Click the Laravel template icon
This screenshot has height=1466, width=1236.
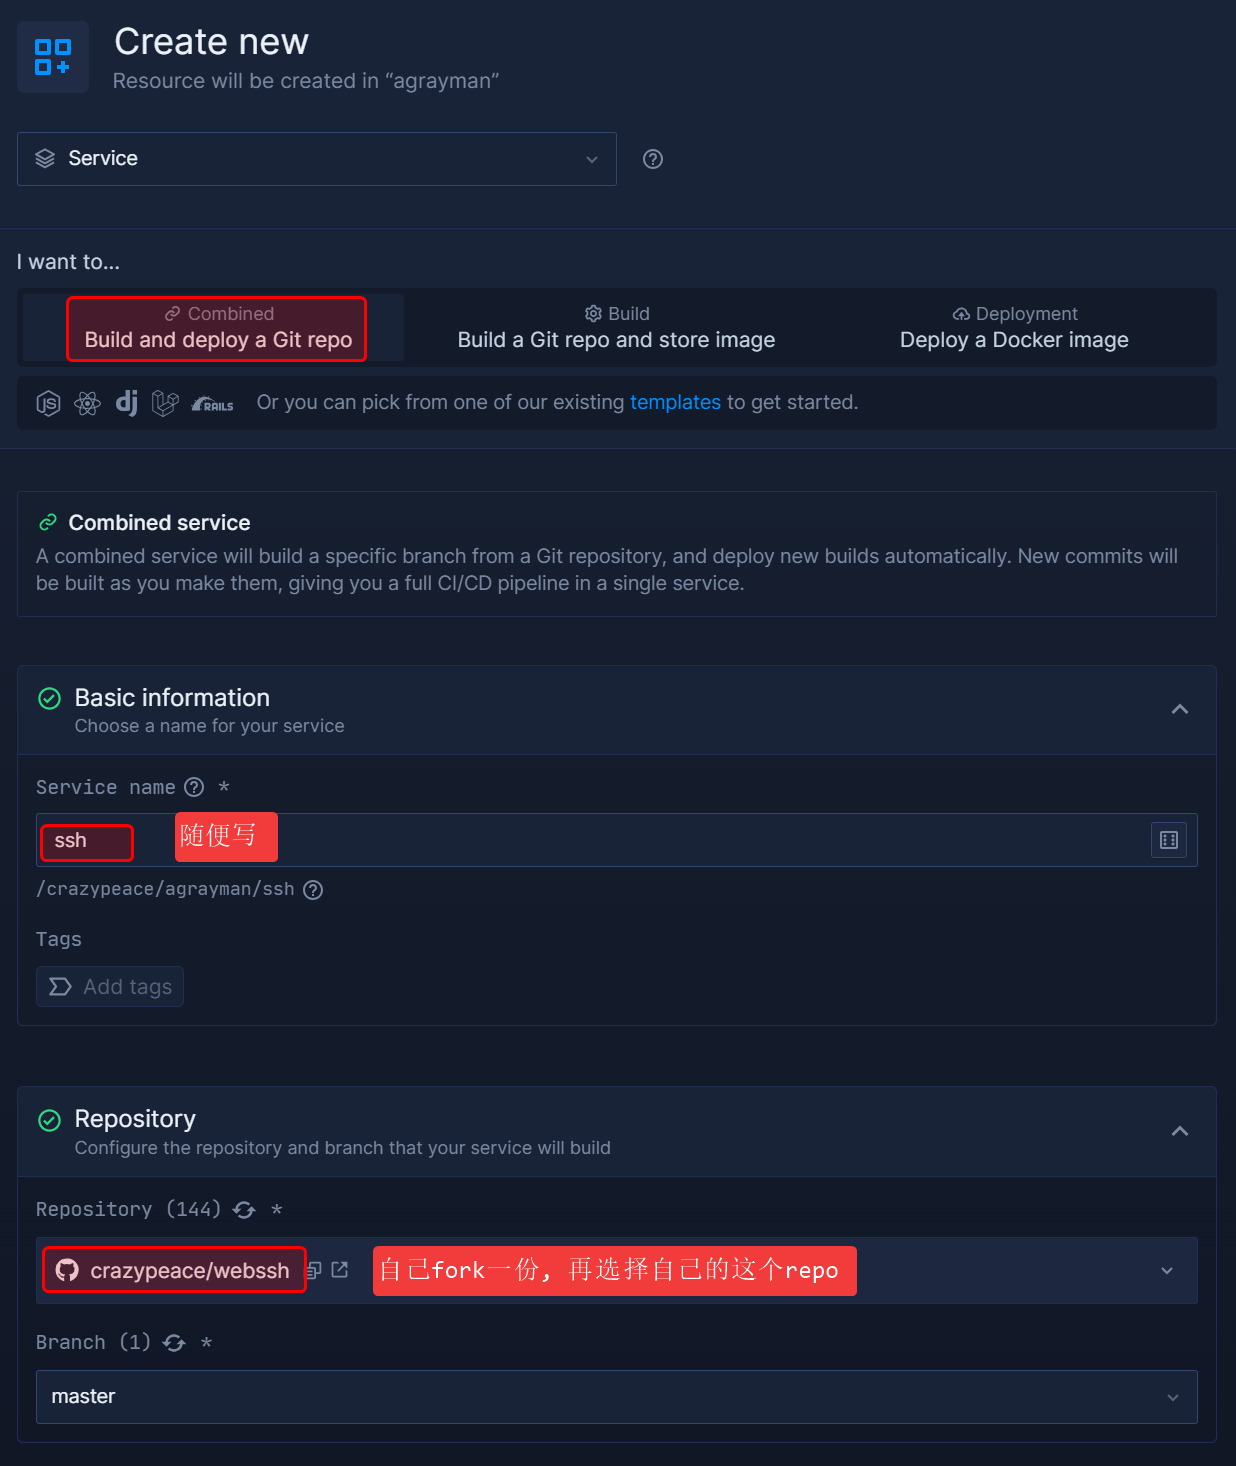click(x=165, y=403)
